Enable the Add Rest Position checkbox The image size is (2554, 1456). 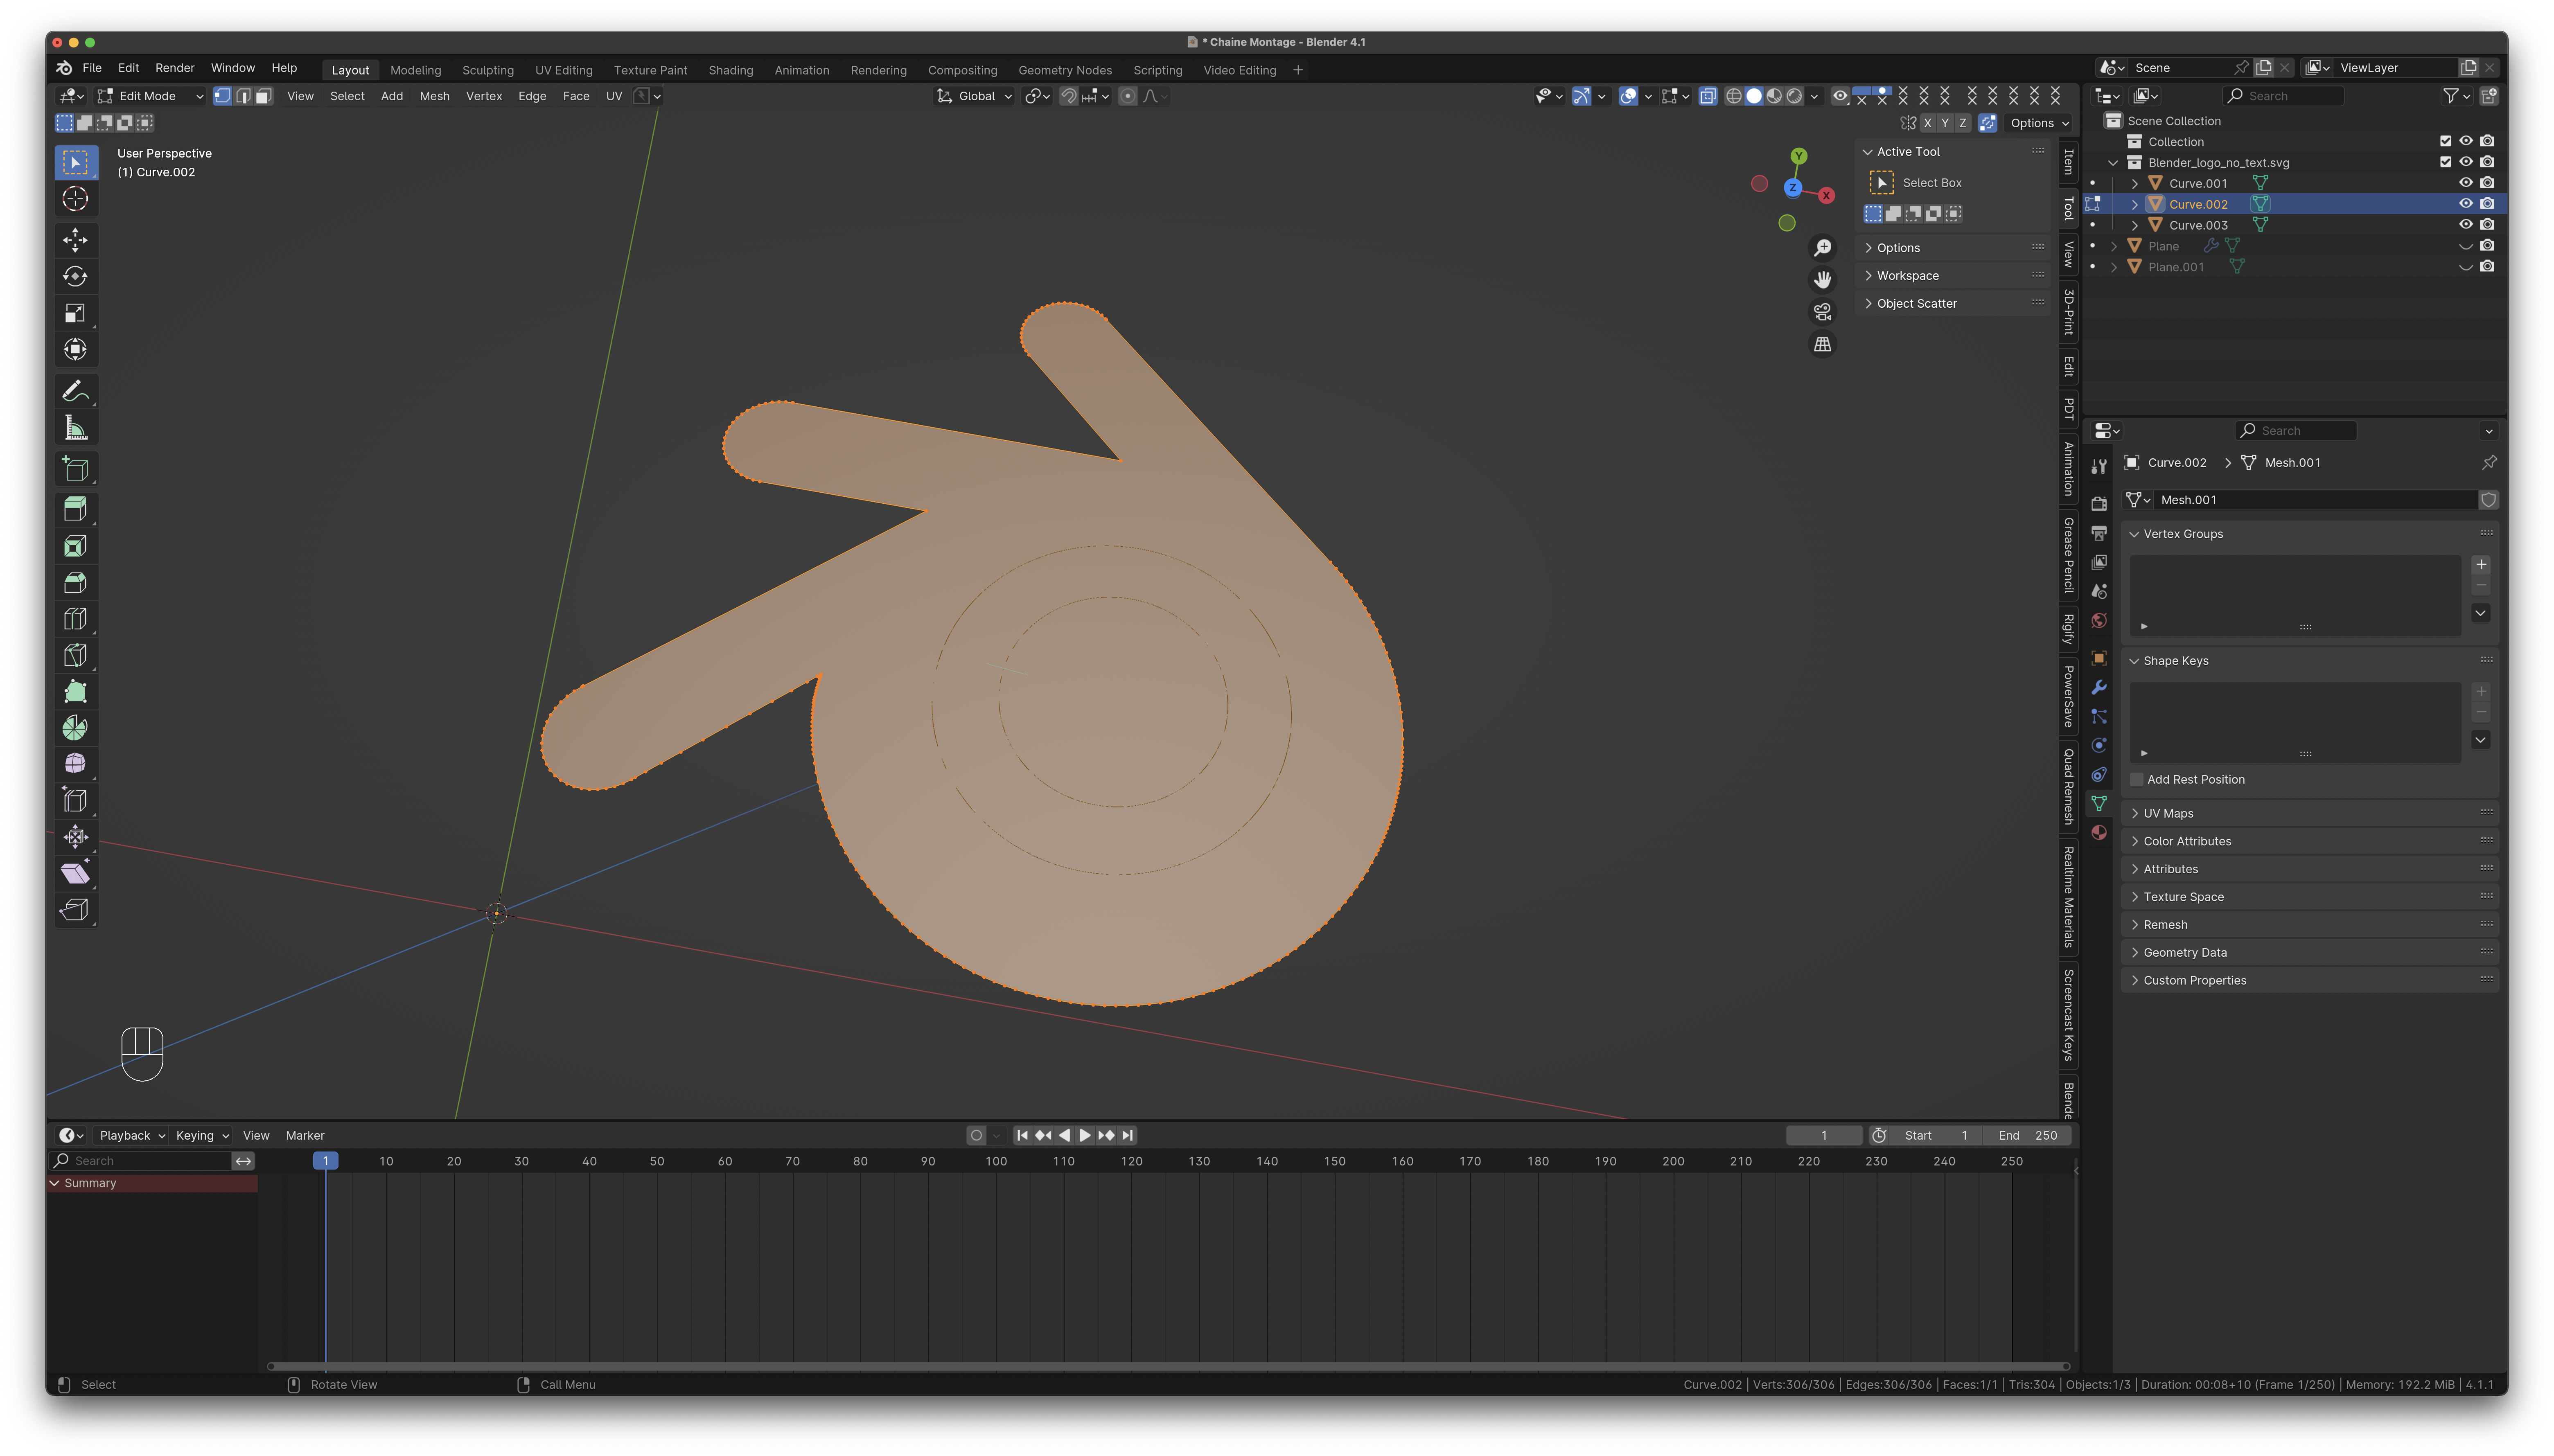point(2137,780)
